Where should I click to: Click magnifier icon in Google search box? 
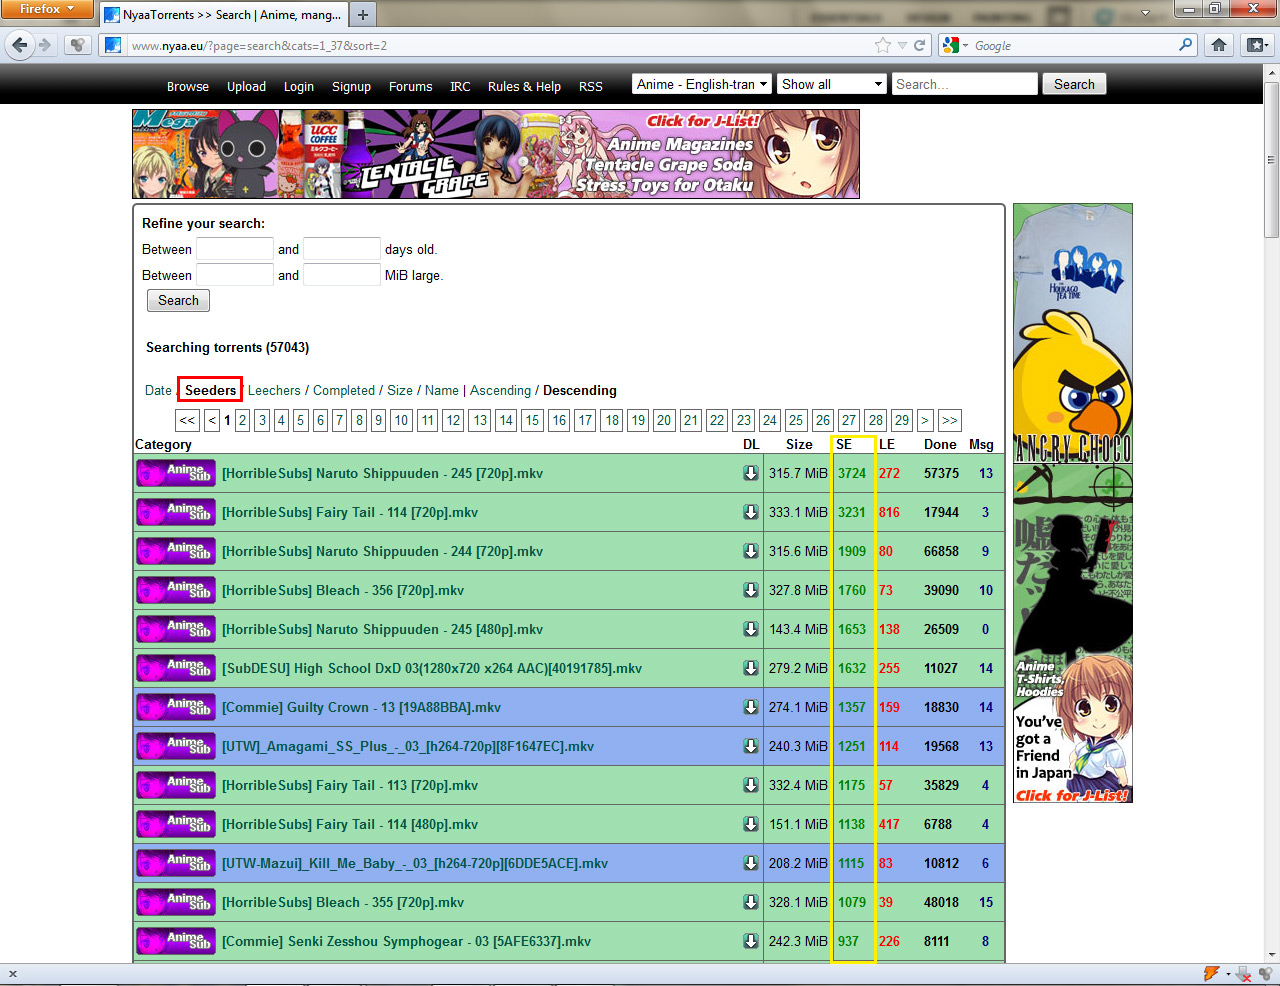(1186, 44)
